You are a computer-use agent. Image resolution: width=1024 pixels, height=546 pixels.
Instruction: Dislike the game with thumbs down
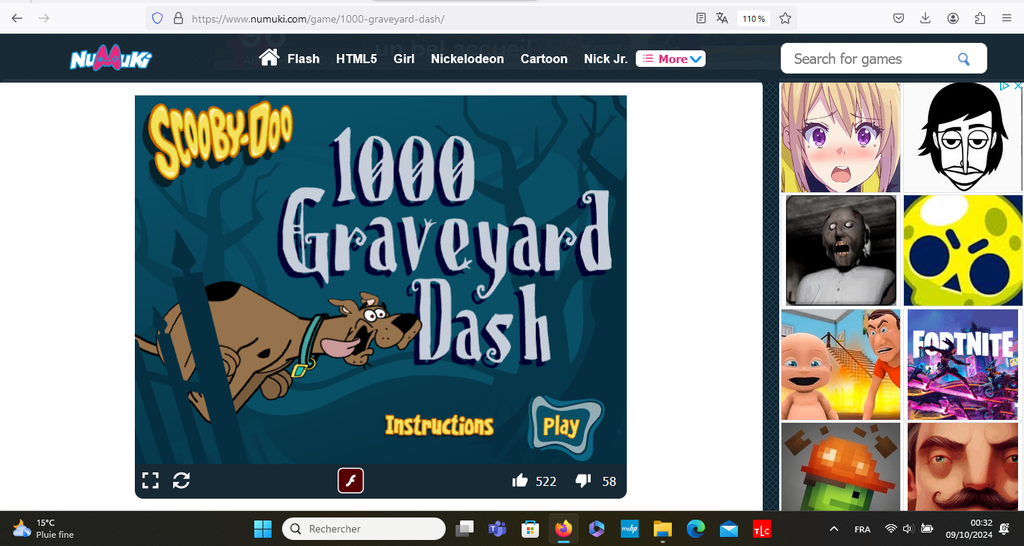coord(583,481)
